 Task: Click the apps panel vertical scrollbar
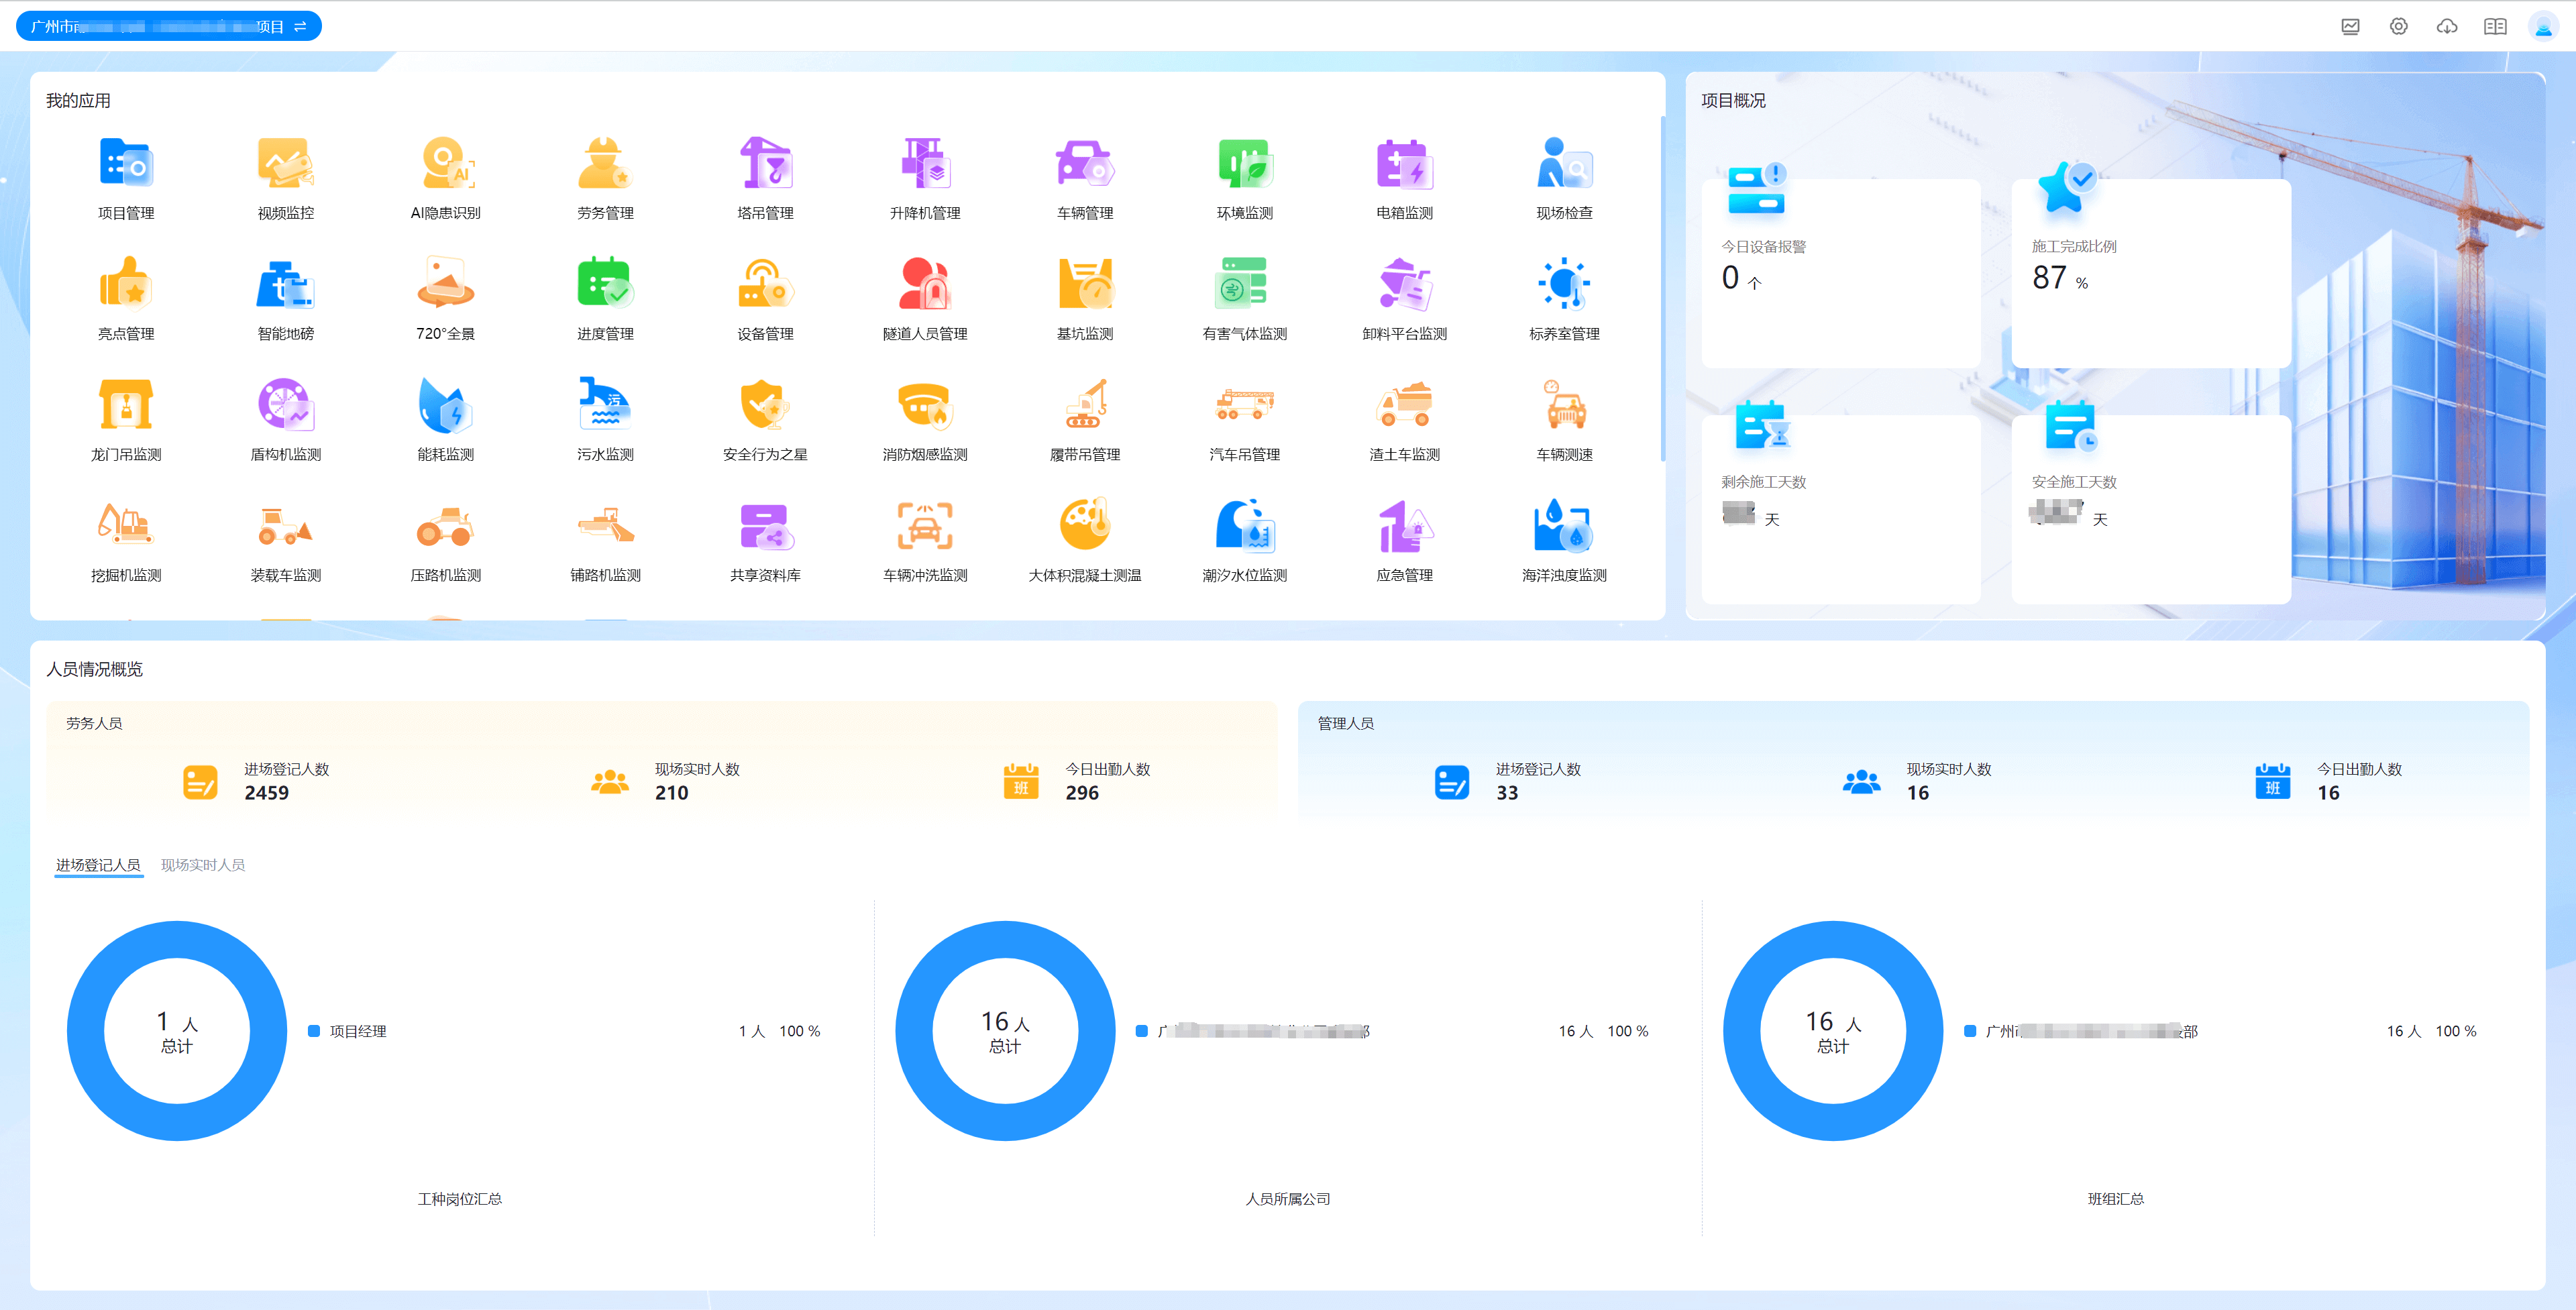[1662, 290]
